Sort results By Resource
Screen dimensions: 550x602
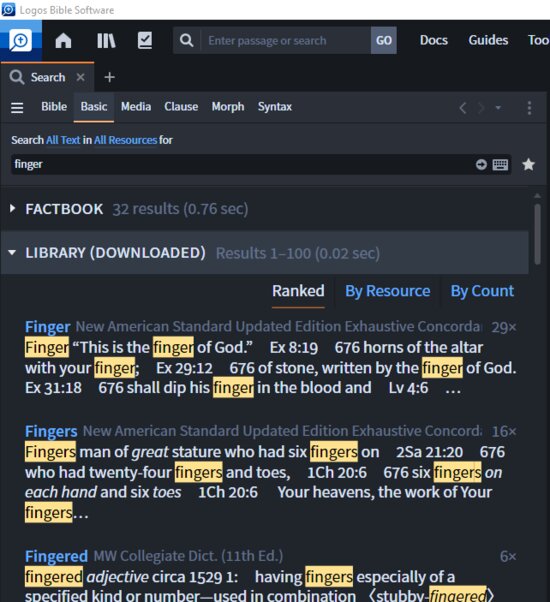388,291
